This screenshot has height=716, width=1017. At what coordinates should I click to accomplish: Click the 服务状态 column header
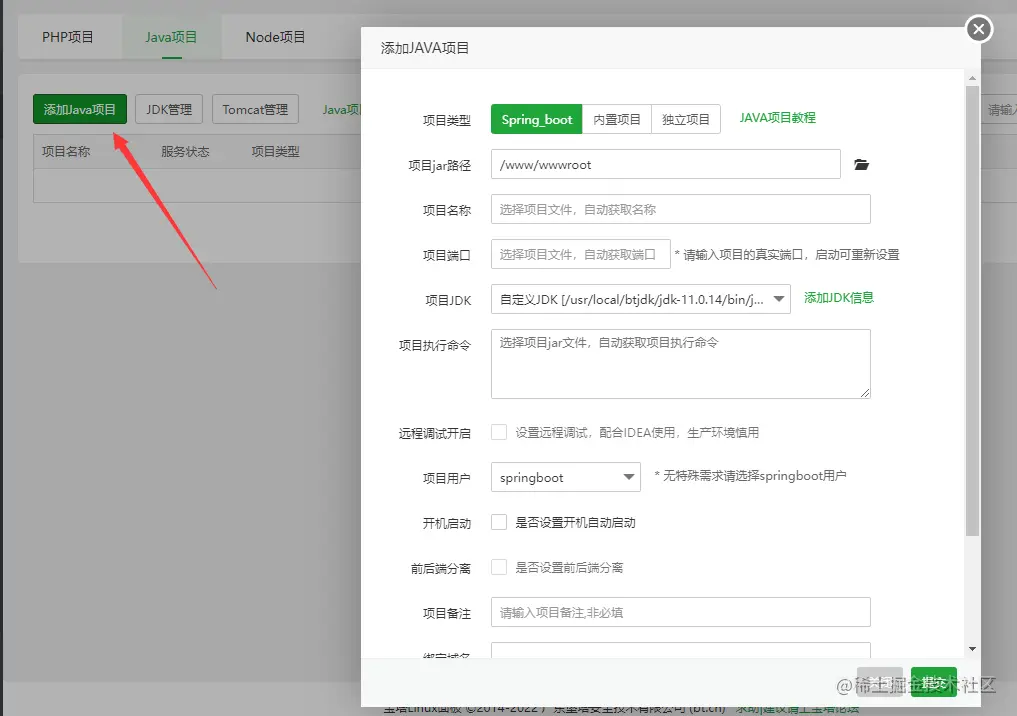185,152
